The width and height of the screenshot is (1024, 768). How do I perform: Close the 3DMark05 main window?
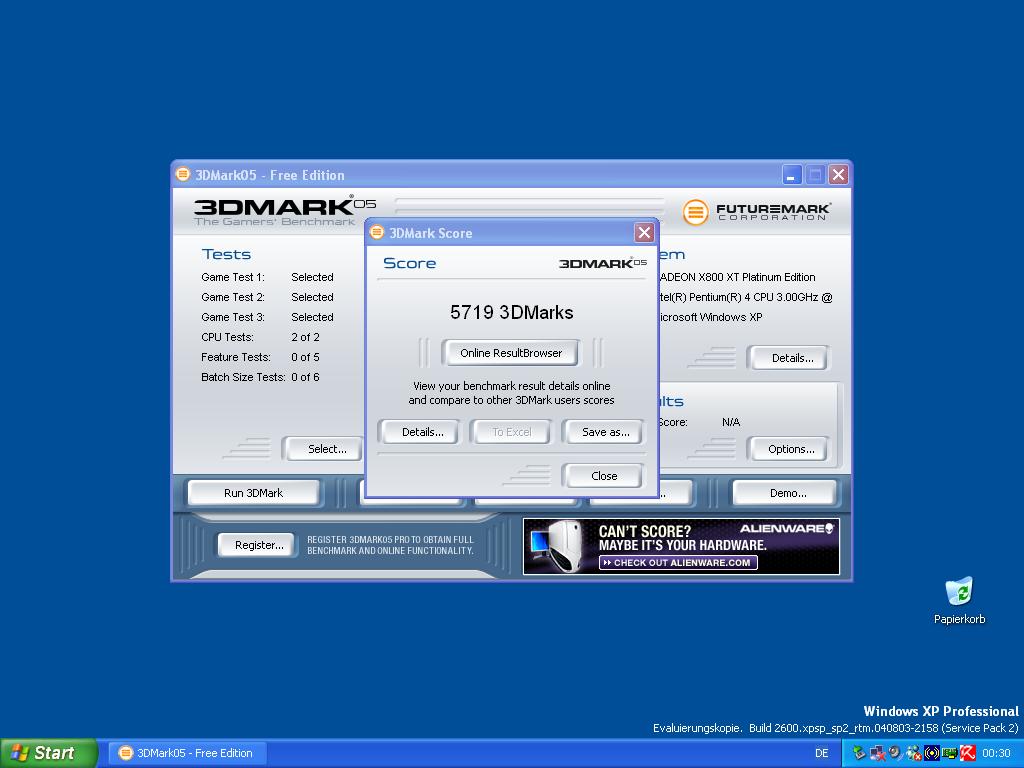[838, 174]
